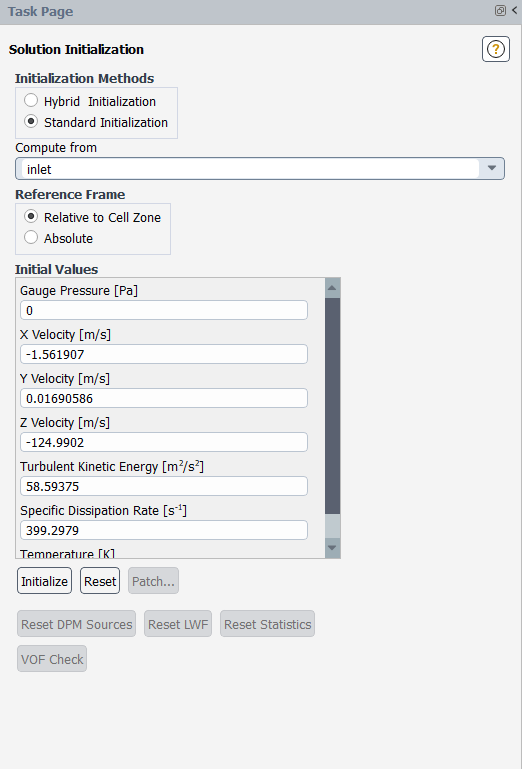Image resolution: width=522 pixels, height=769 pixels.
Task: Select Standard Initialization radio button
Action: (x=31, y=121)
